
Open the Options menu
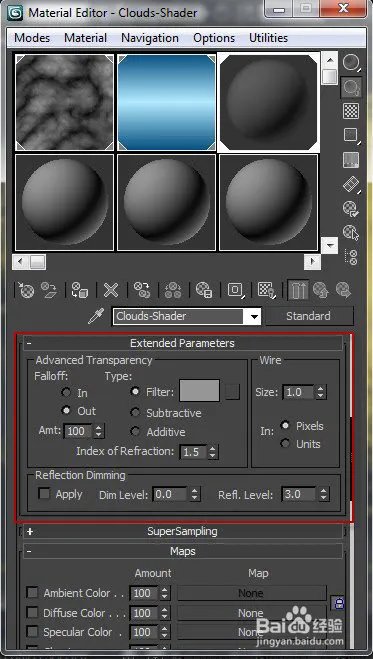pyautogui.click(x=214, y=38)
